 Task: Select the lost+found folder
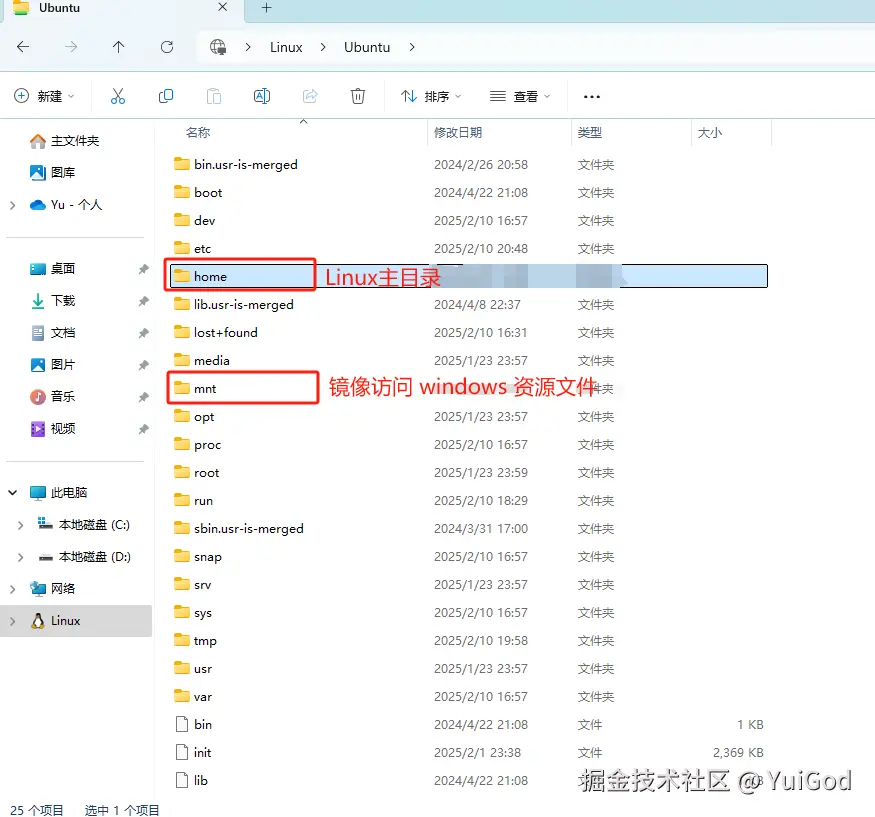[x=215, y=333]
